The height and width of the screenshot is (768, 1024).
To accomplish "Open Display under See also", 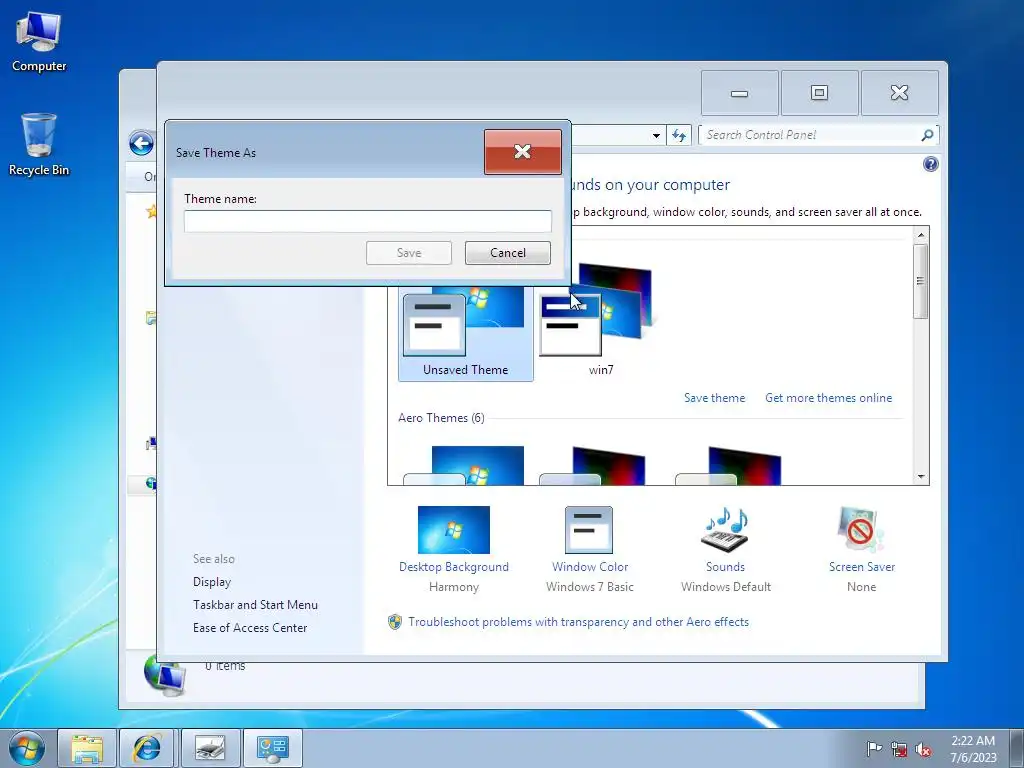I will tap(212, 582).
